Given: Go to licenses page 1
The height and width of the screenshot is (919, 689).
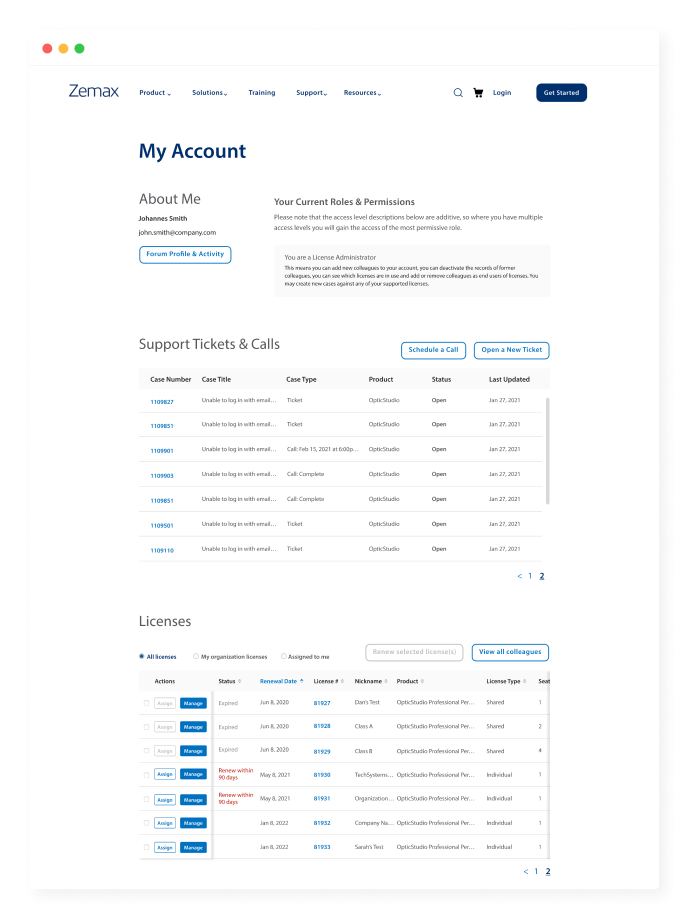Looking at the screenshot, I should pyautogui.click(x=536, y=872).
